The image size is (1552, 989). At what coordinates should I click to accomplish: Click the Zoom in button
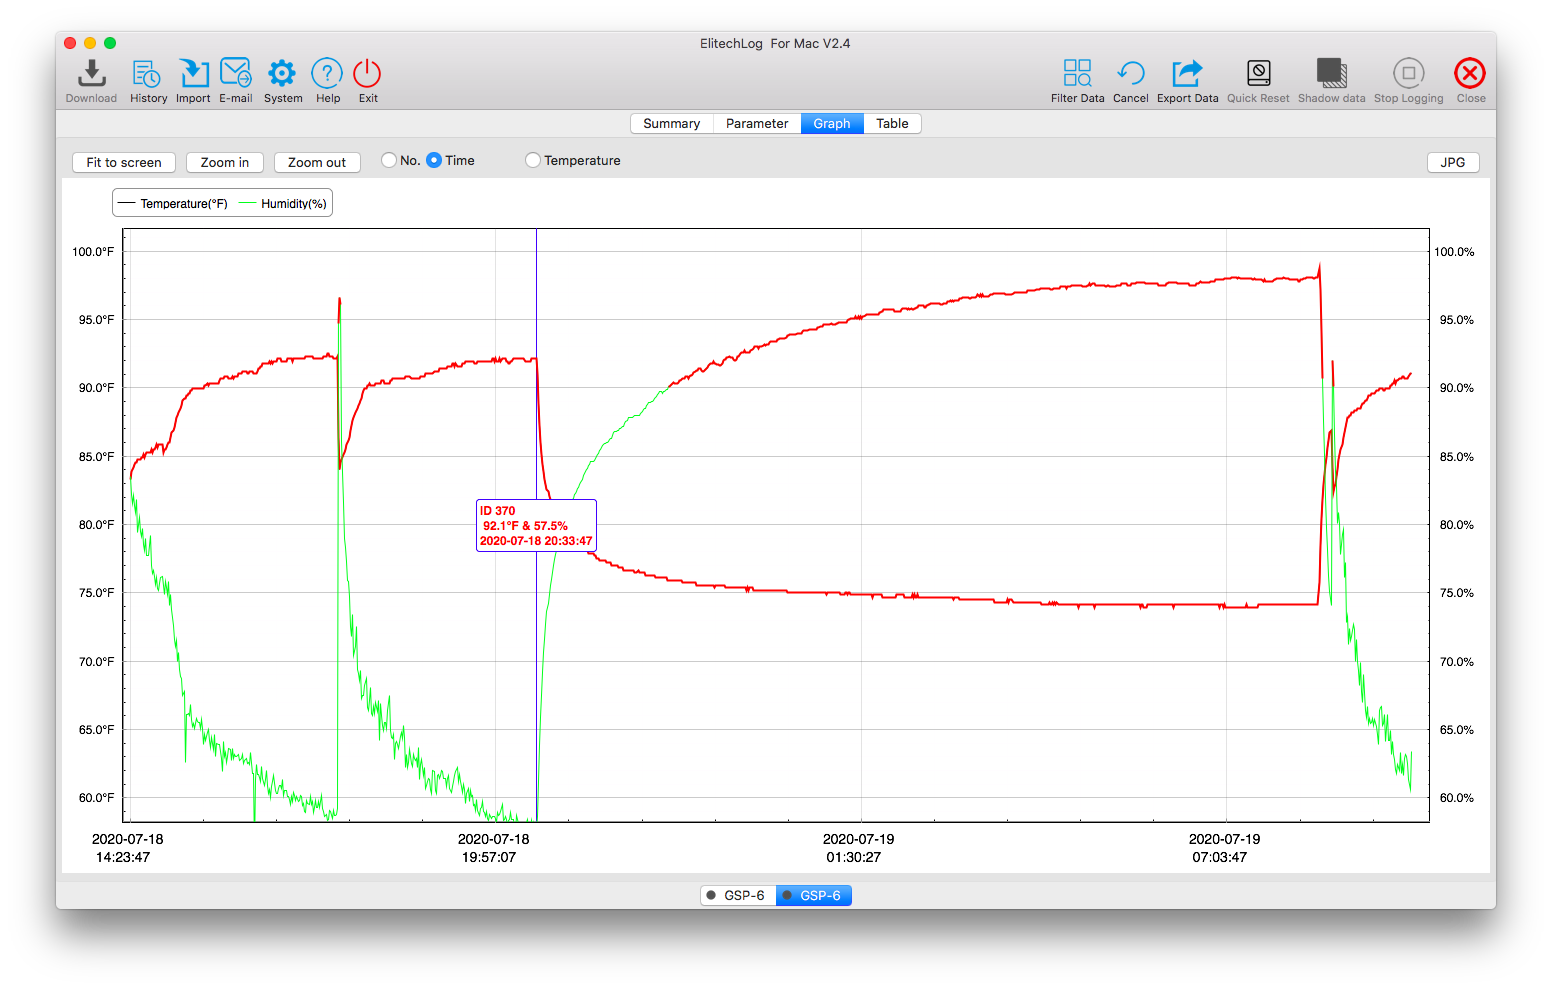point(225,162)
